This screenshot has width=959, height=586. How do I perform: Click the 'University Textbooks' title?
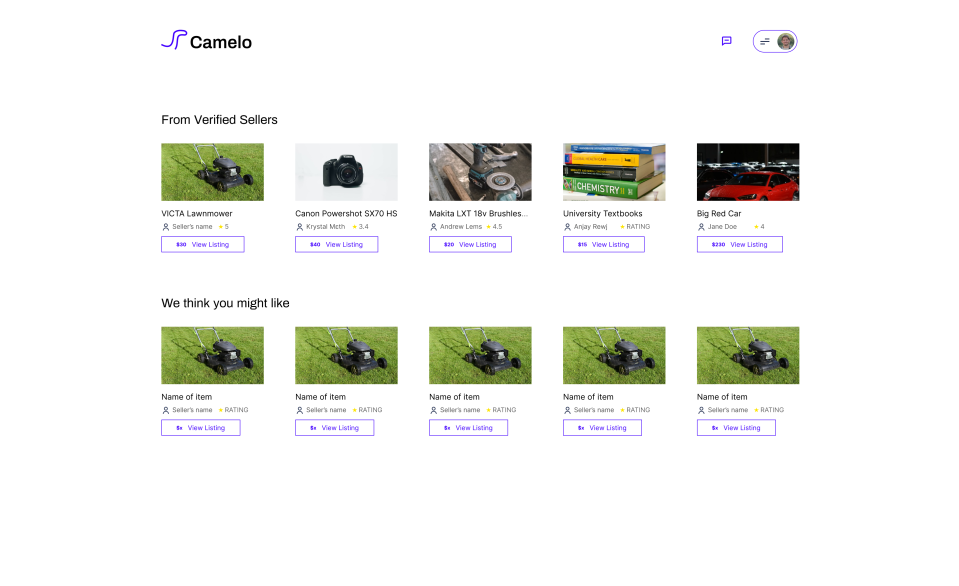coord(602,213)
